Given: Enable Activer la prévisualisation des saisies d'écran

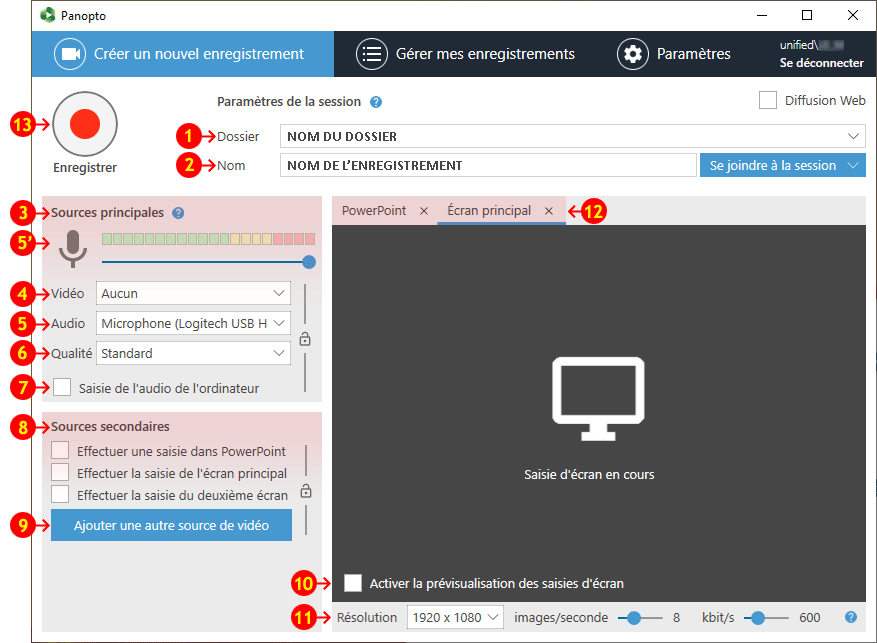Looking at the screenshot, I should (x=353, y=583).
